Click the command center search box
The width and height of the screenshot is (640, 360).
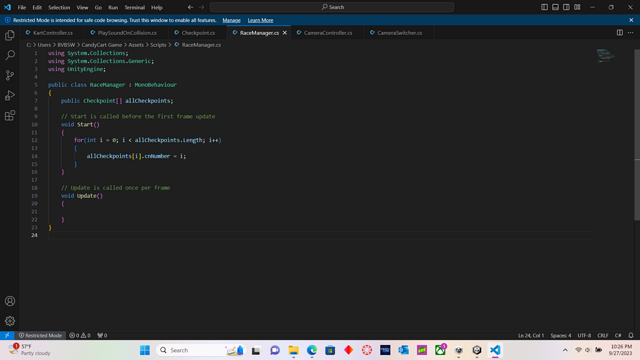[x=332, y=7]
